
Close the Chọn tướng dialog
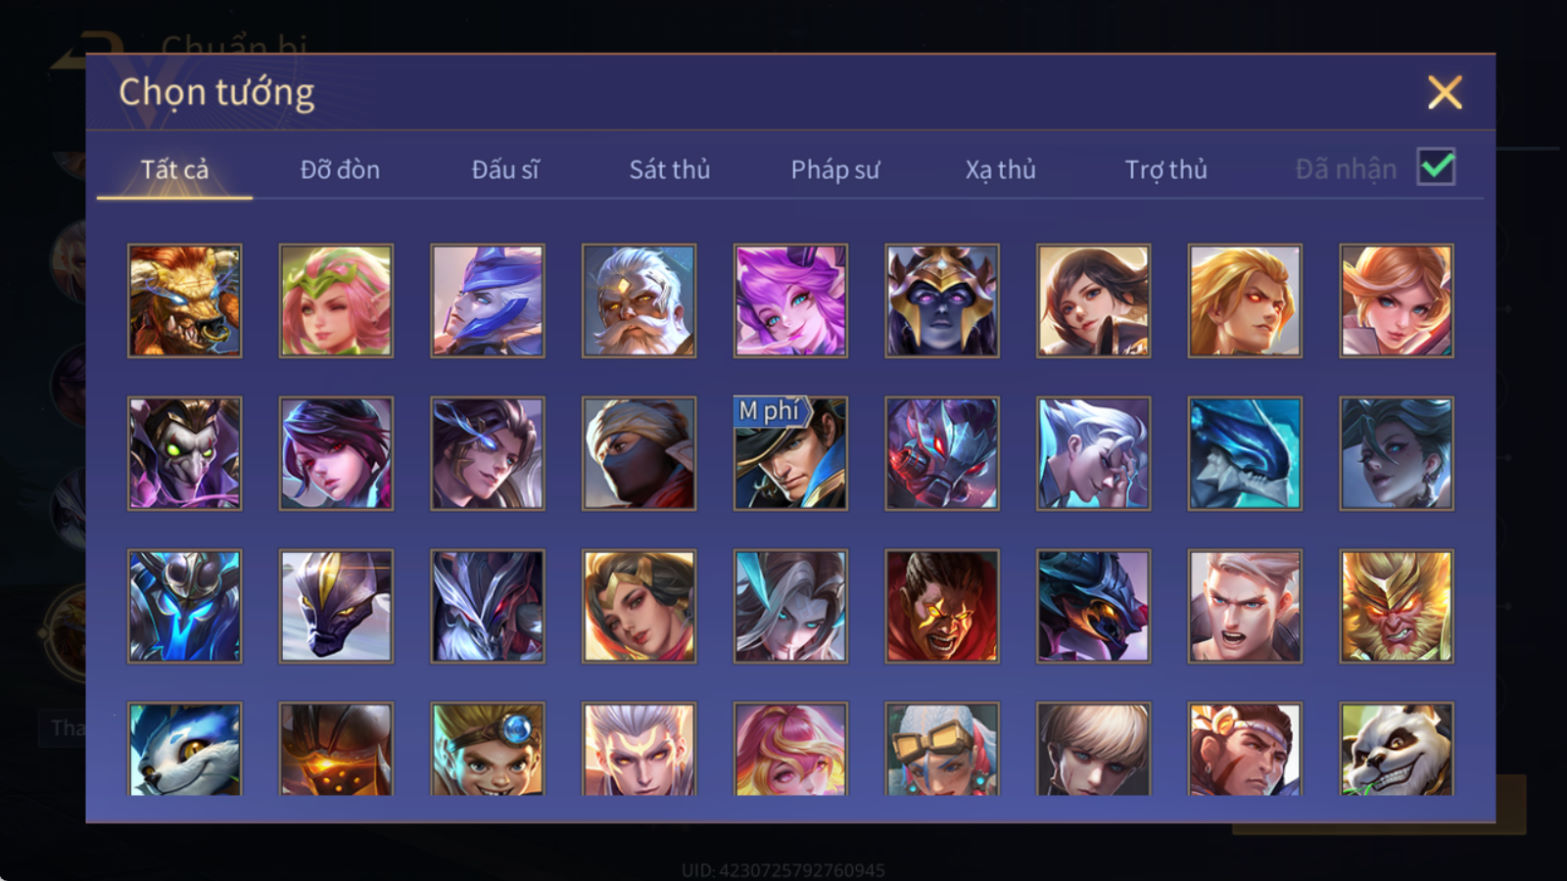click(x=1444, y=92)
